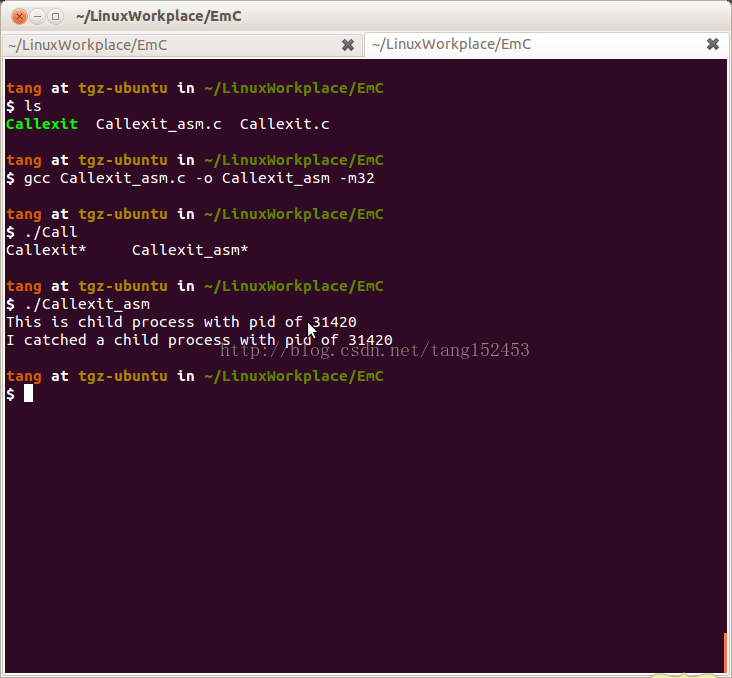This screenshot has height=678, width=732.
Task: Click the blinking cursor at last prompt
Action: click(29, 394)
